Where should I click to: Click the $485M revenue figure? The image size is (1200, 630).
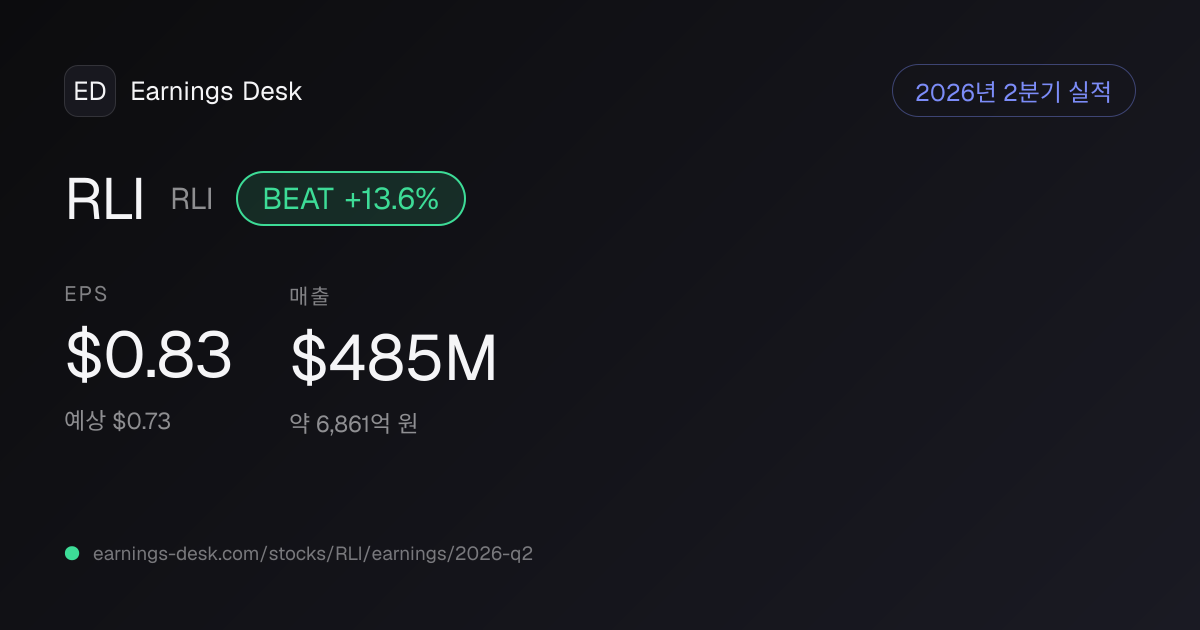(x=394, y=359)
